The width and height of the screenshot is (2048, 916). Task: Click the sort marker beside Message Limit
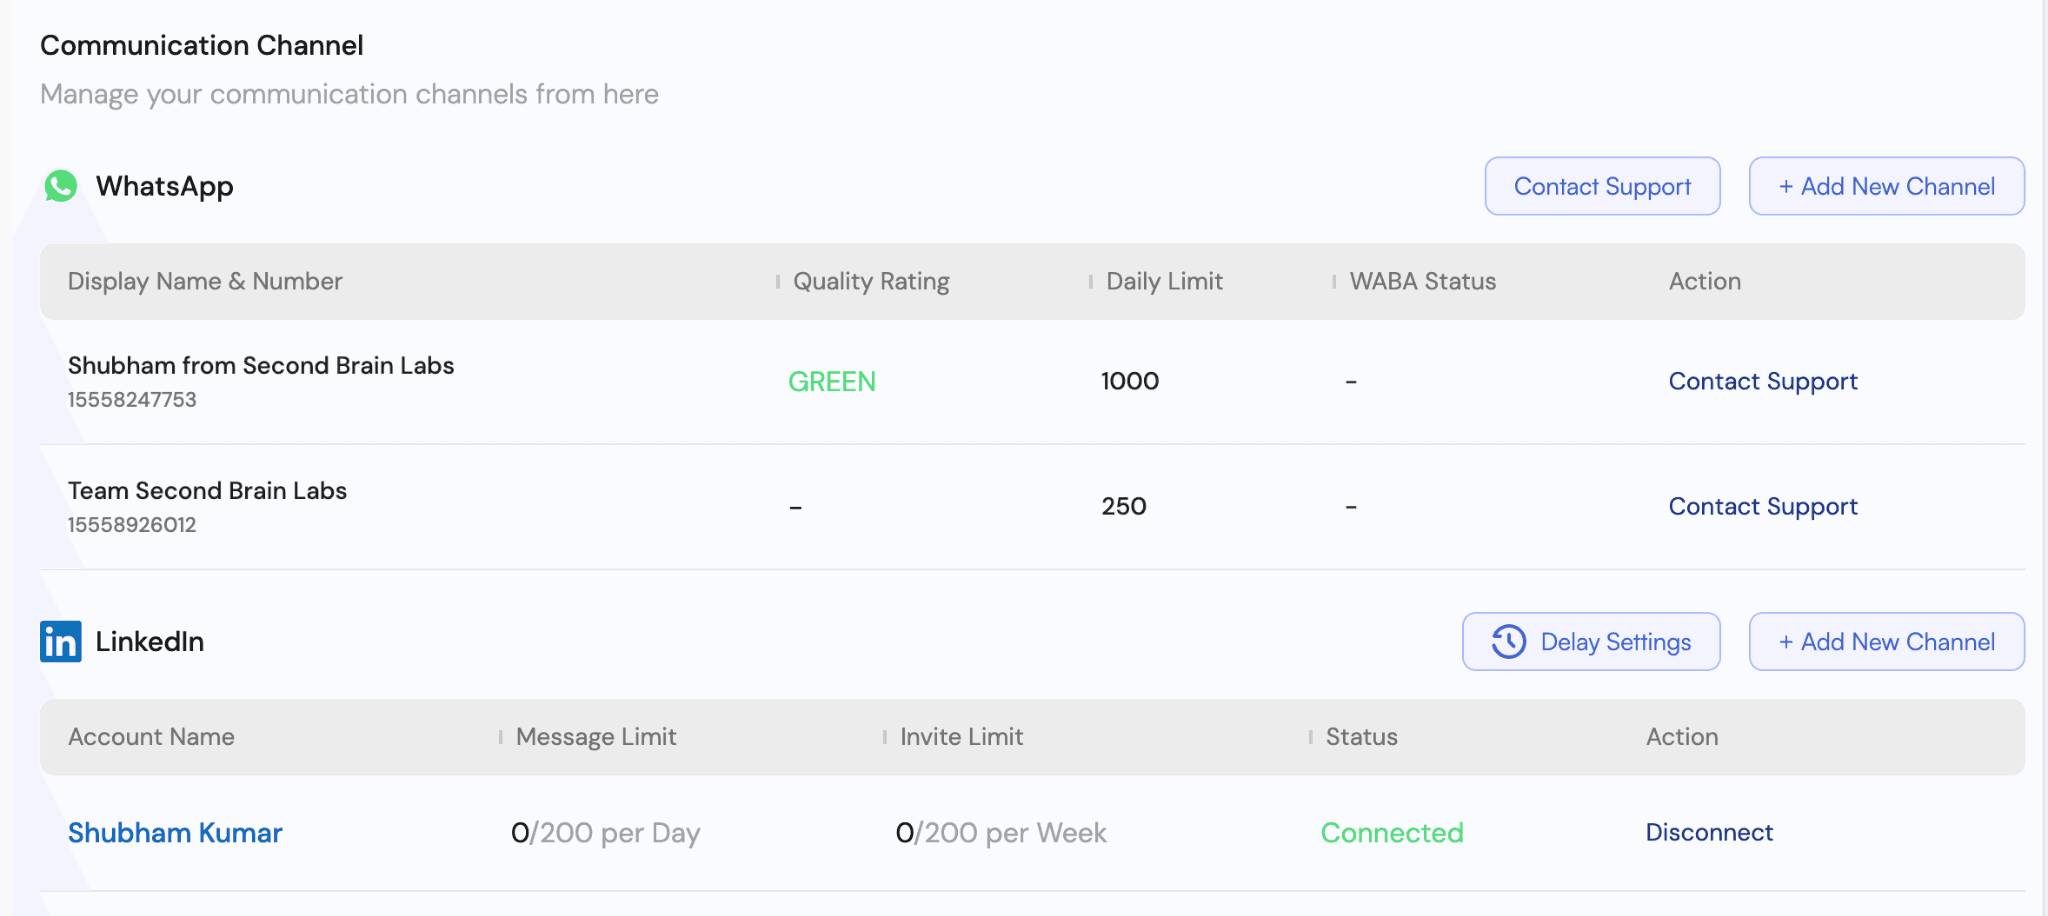click(x=500, y=737)
